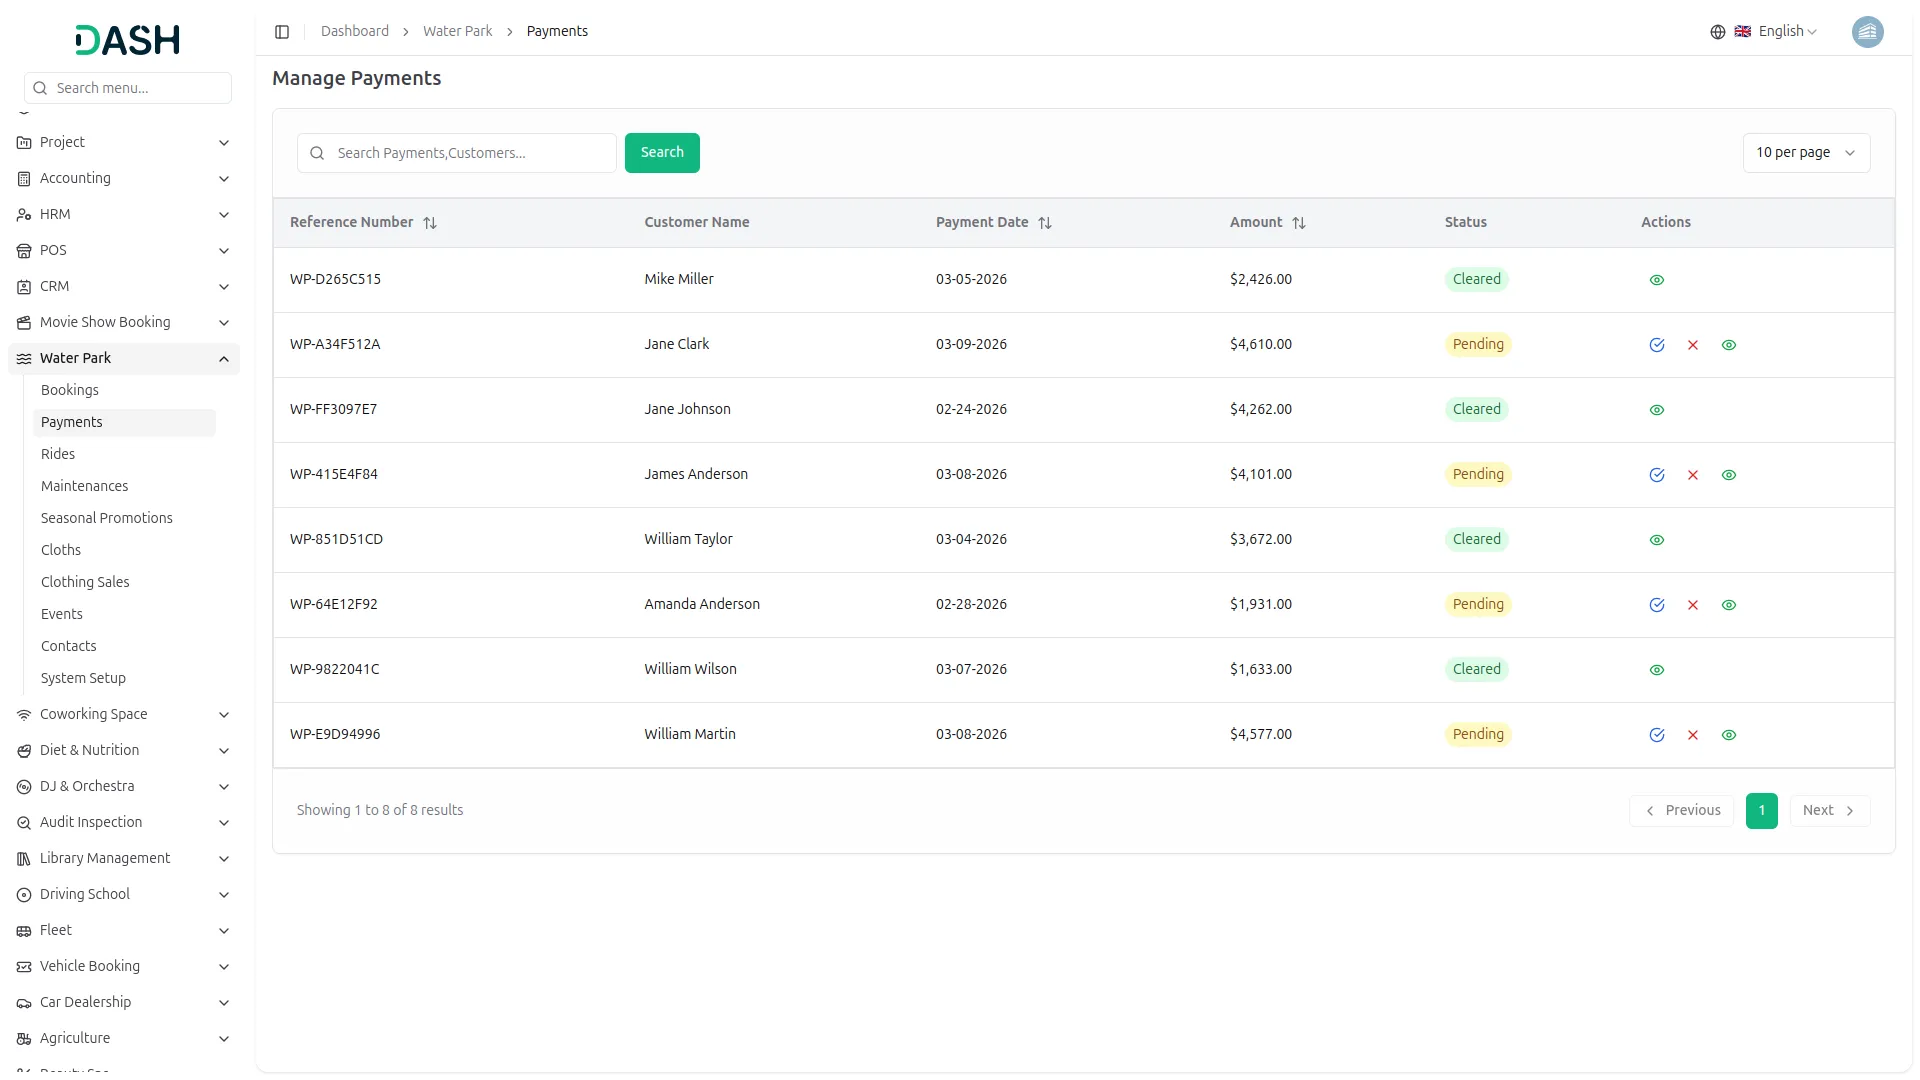View Jane Johnson's payment eye icon

coord(1657,410)
